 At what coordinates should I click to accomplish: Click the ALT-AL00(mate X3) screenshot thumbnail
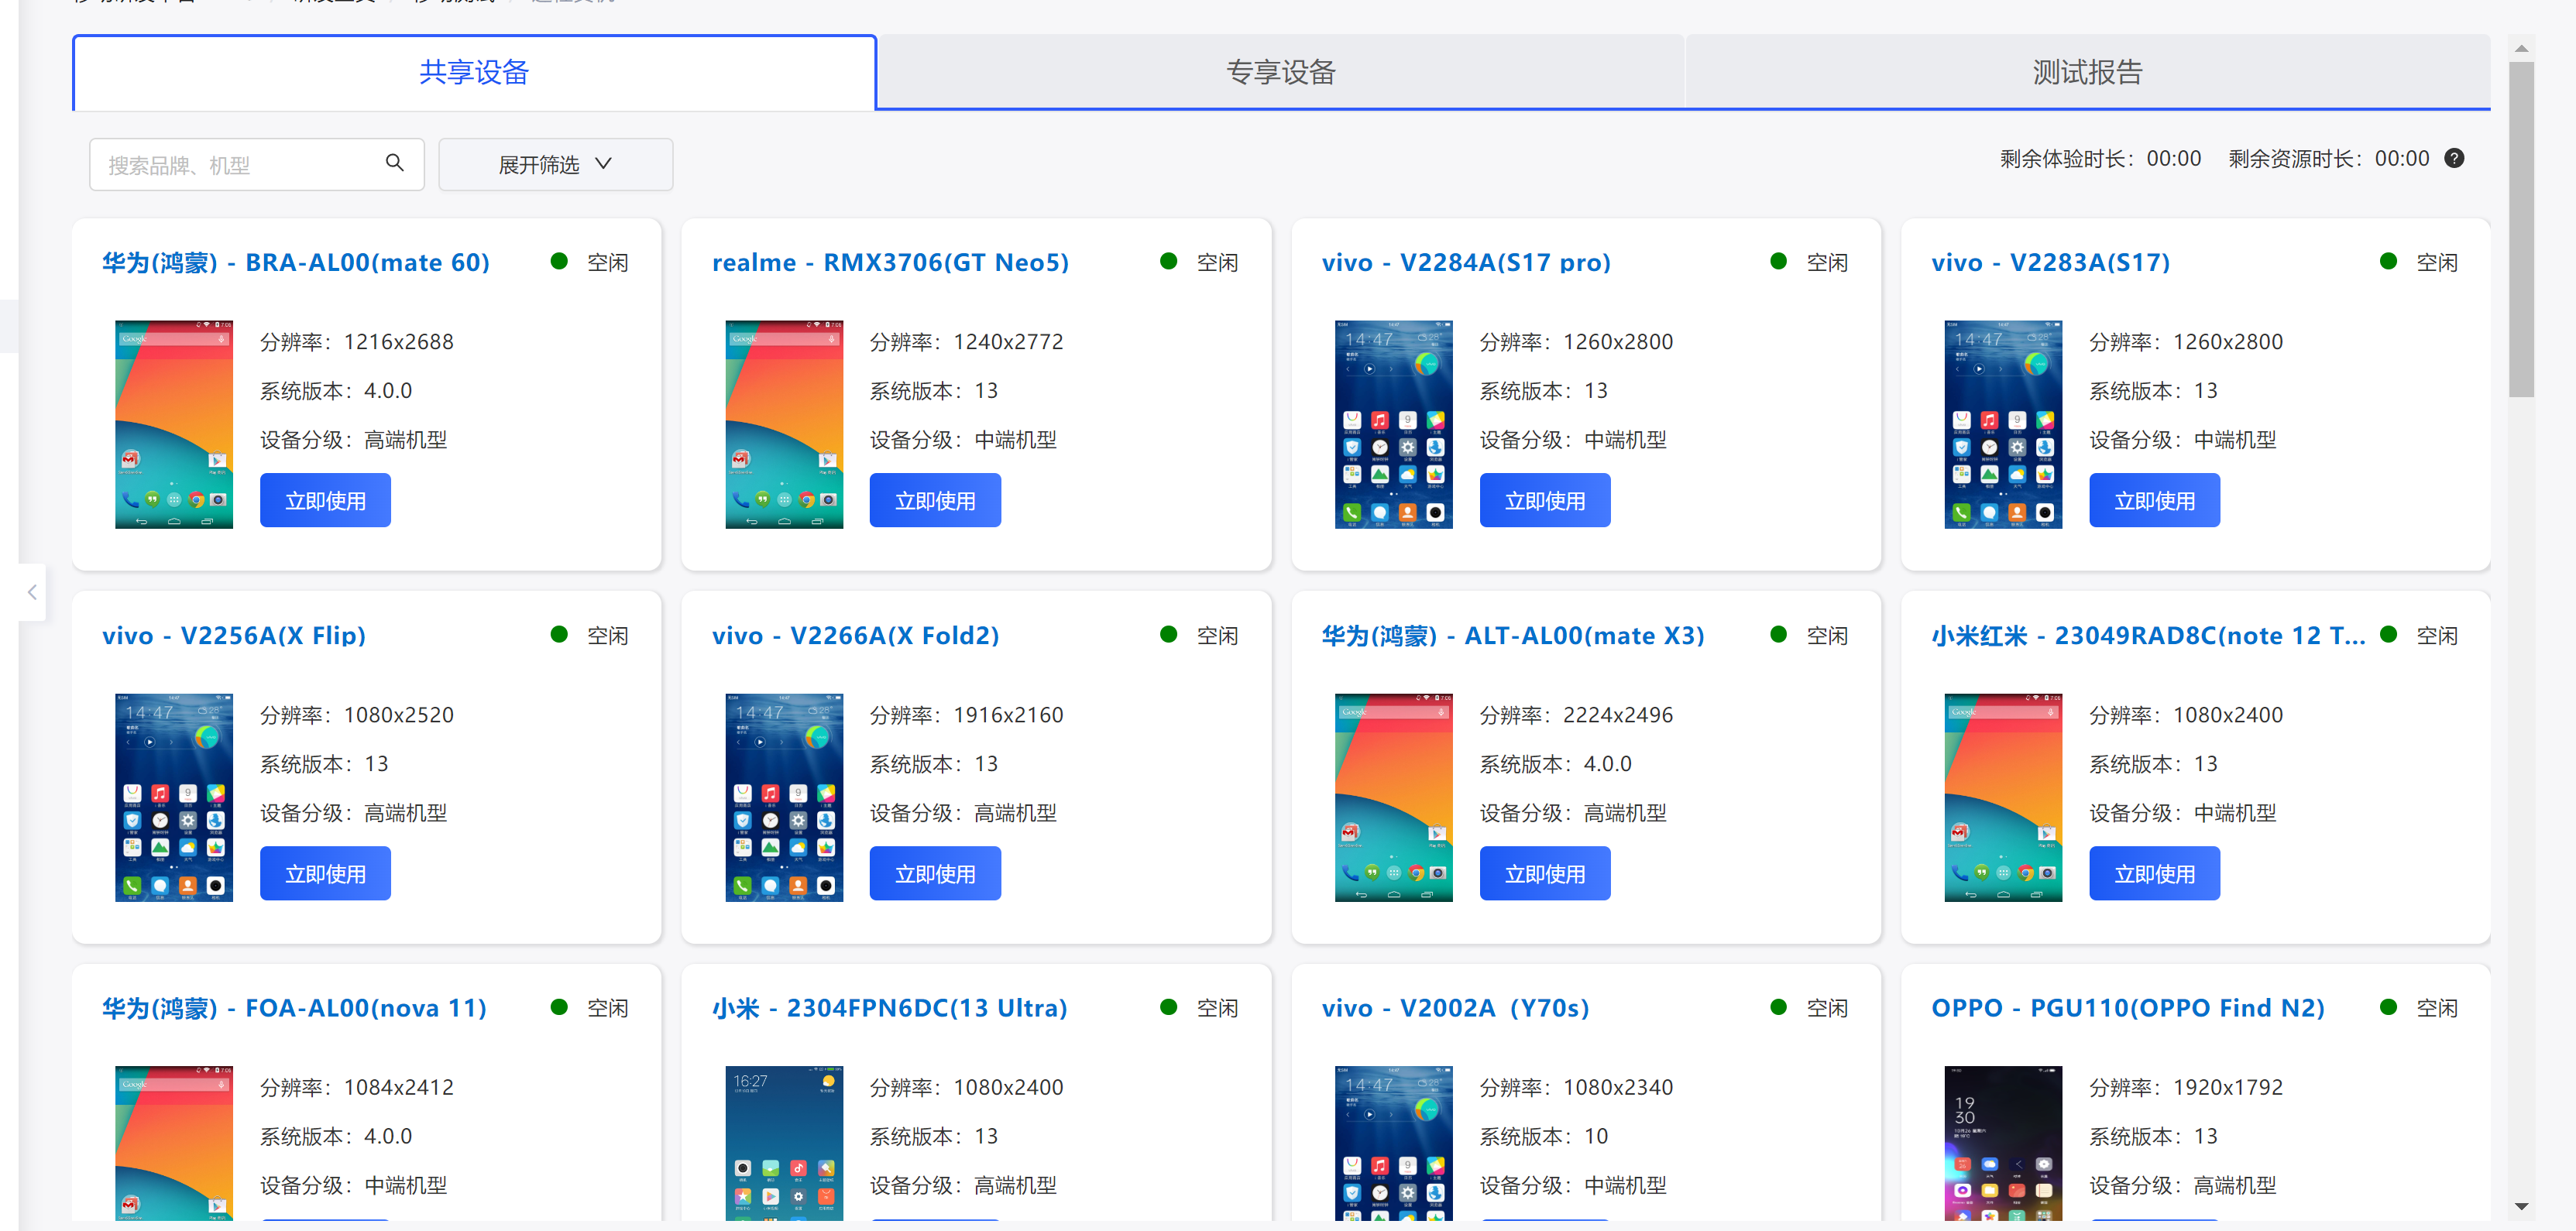pos(1393,797)
